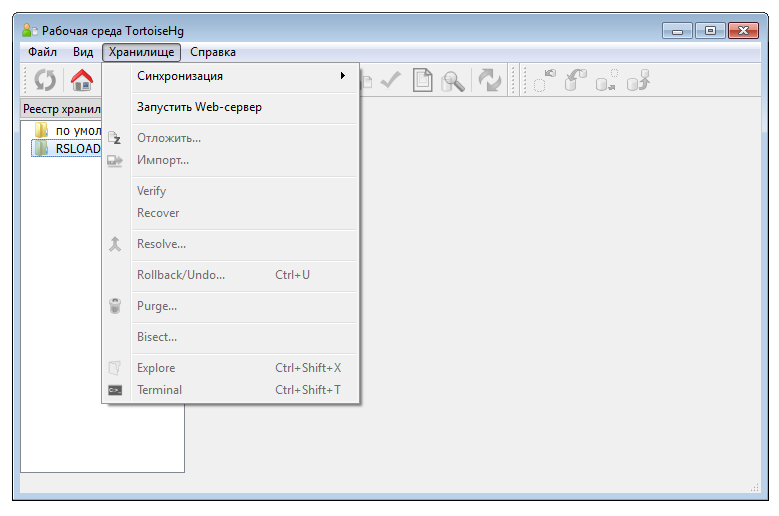This screenshot has height=516, width=779.
Task: Click the import icon beside Импорт
Action: [115, 160]
